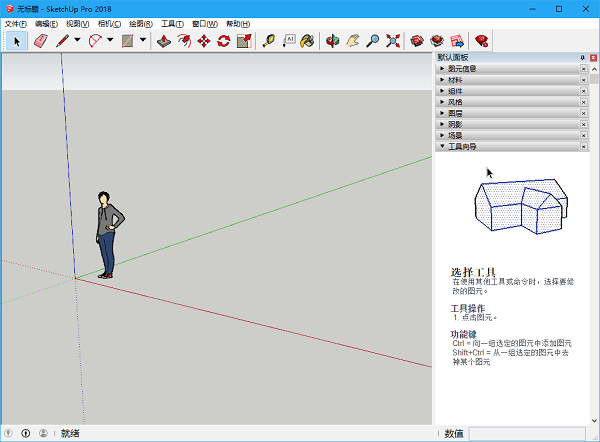Open the 文件(F) menu

pyautogui.click(x=16, y=24)
